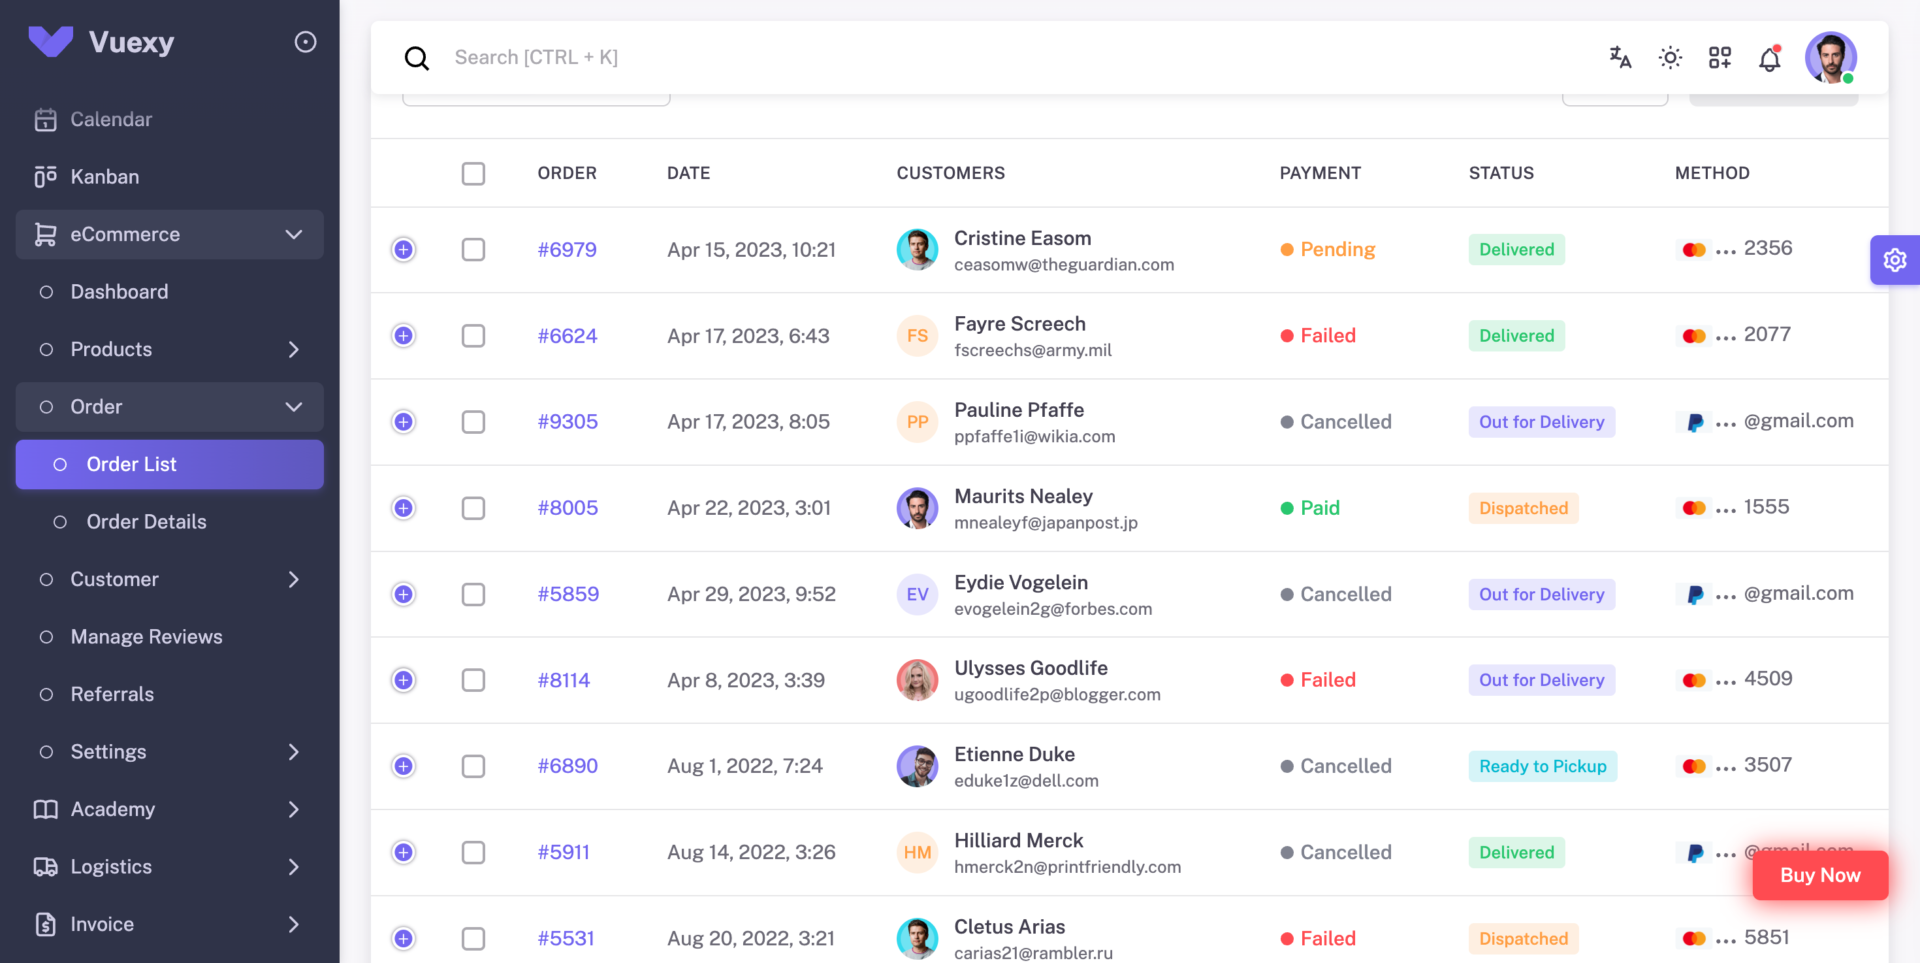1920x963 pixels.
Task: Expand the Settings submenu chevron
Action: point(294,752)
